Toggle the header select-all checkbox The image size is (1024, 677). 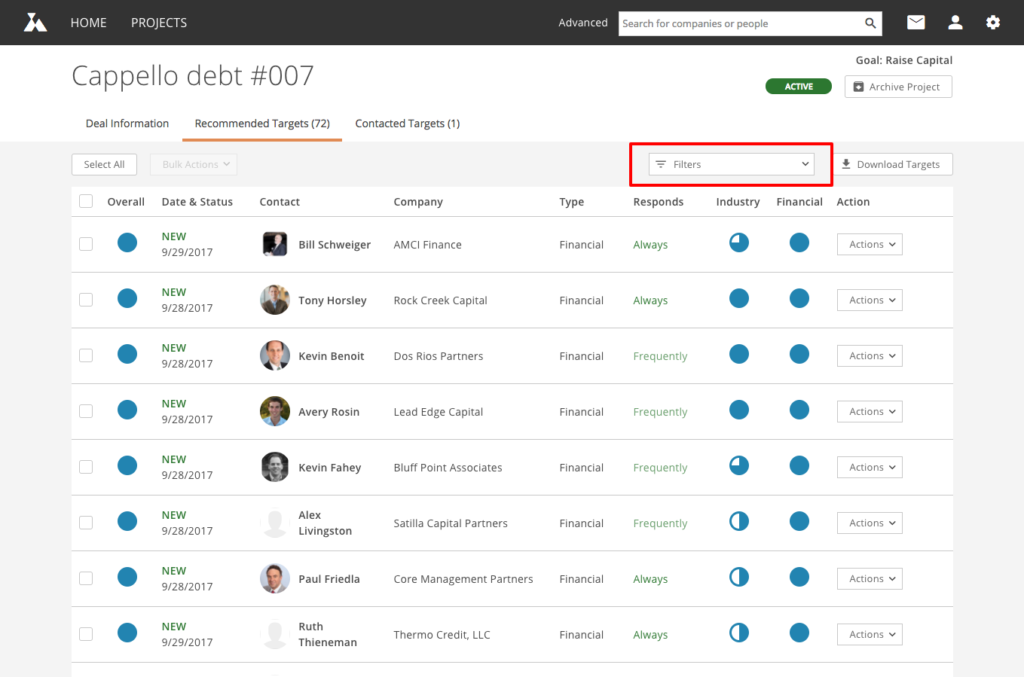(x=86, y=201)
